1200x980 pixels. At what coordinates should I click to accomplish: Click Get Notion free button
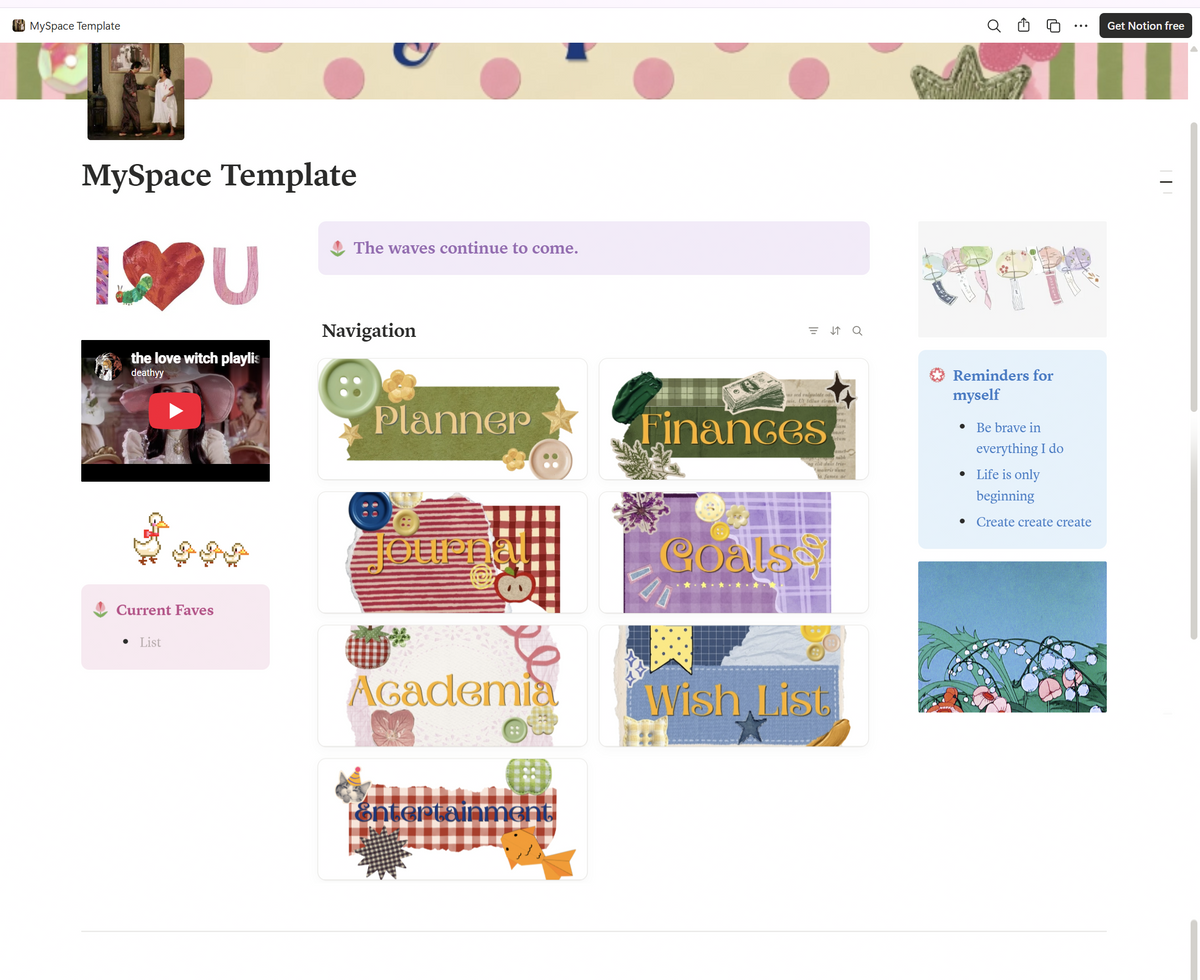point(1145,26)
